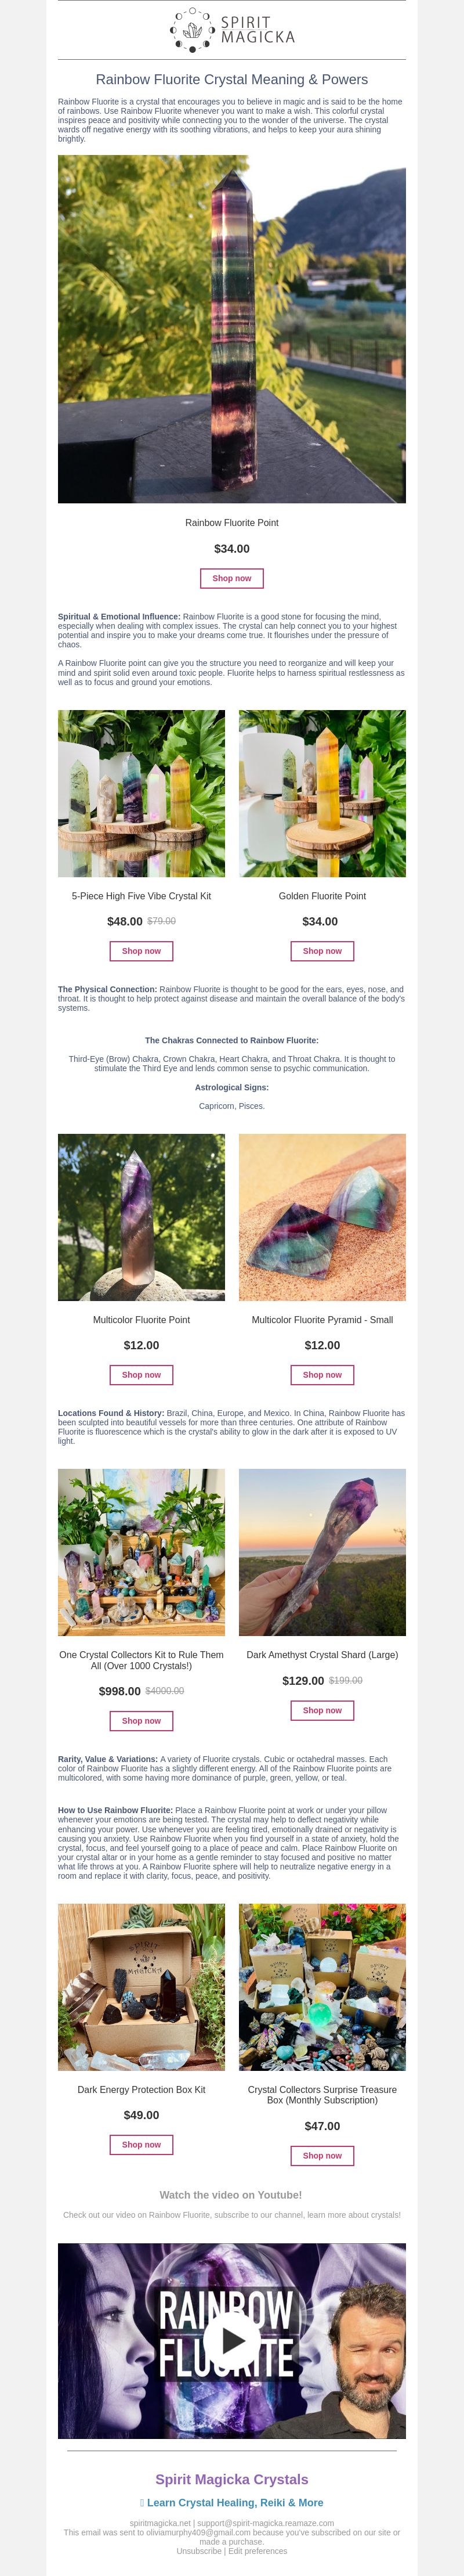Shop now for Dark Energy Protection Box Kit

(141, 2144)
